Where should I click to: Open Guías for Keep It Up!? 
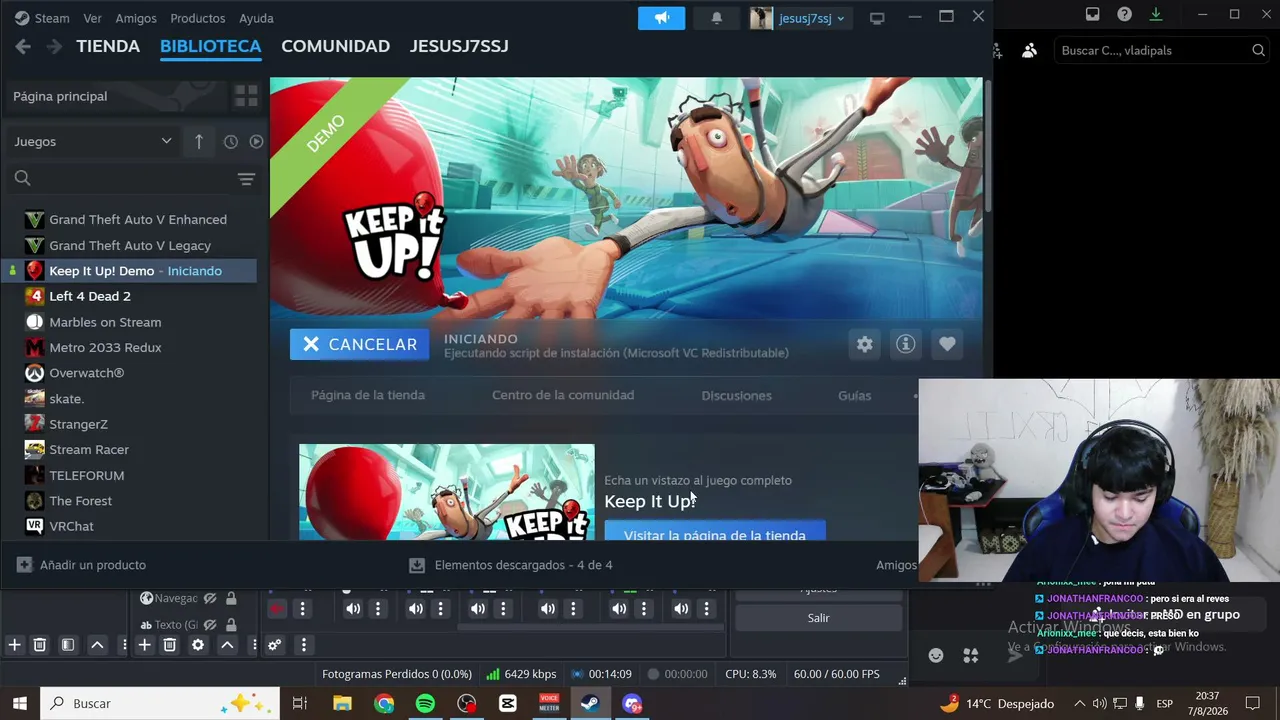854,395
